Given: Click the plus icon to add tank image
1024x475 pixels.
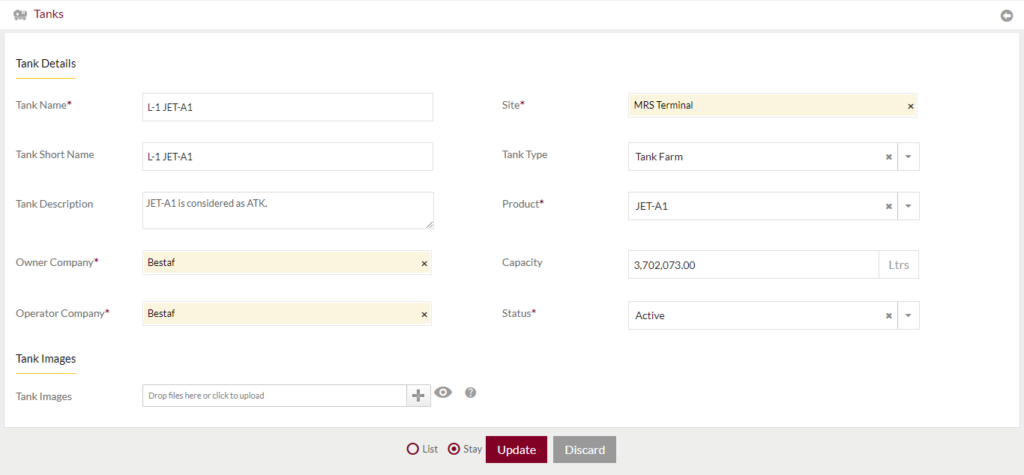Looking at the screenshot, I should click(x=419, y=395).
